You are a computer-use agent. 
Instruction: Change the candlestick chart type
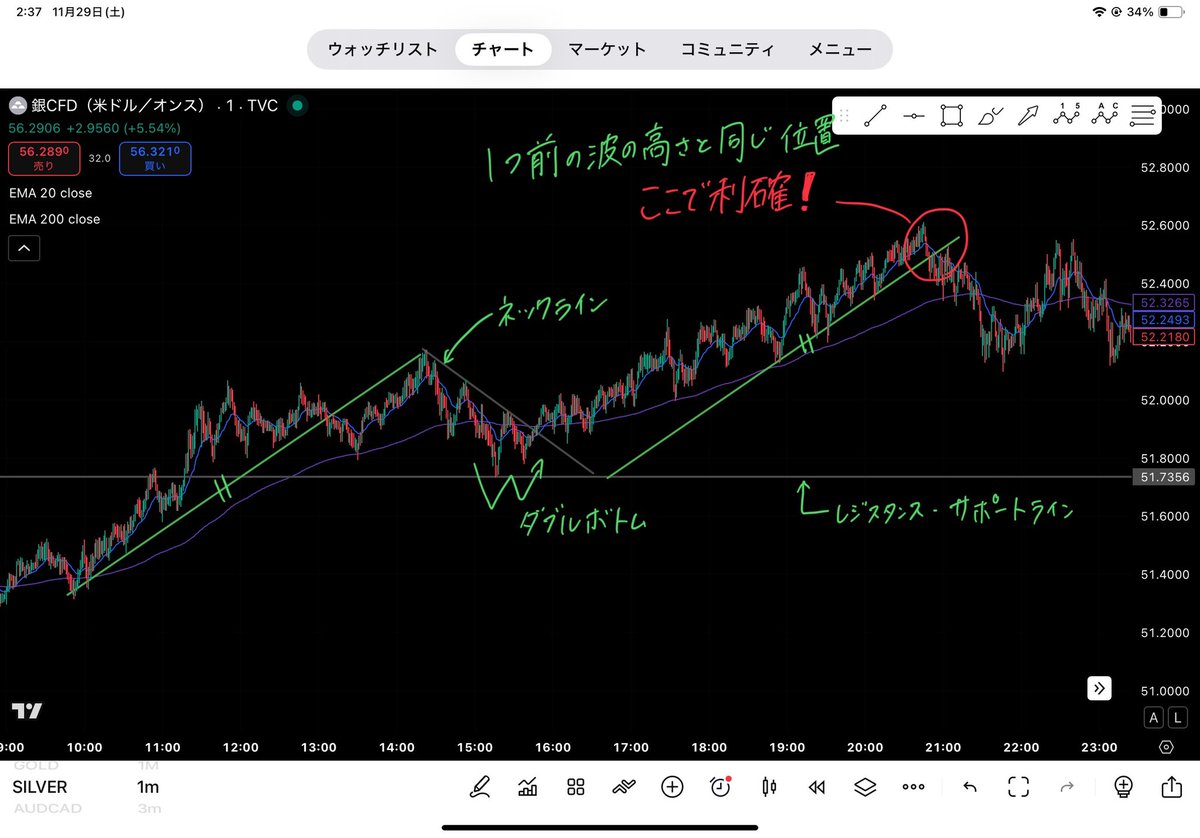click(x=769, y=787)
